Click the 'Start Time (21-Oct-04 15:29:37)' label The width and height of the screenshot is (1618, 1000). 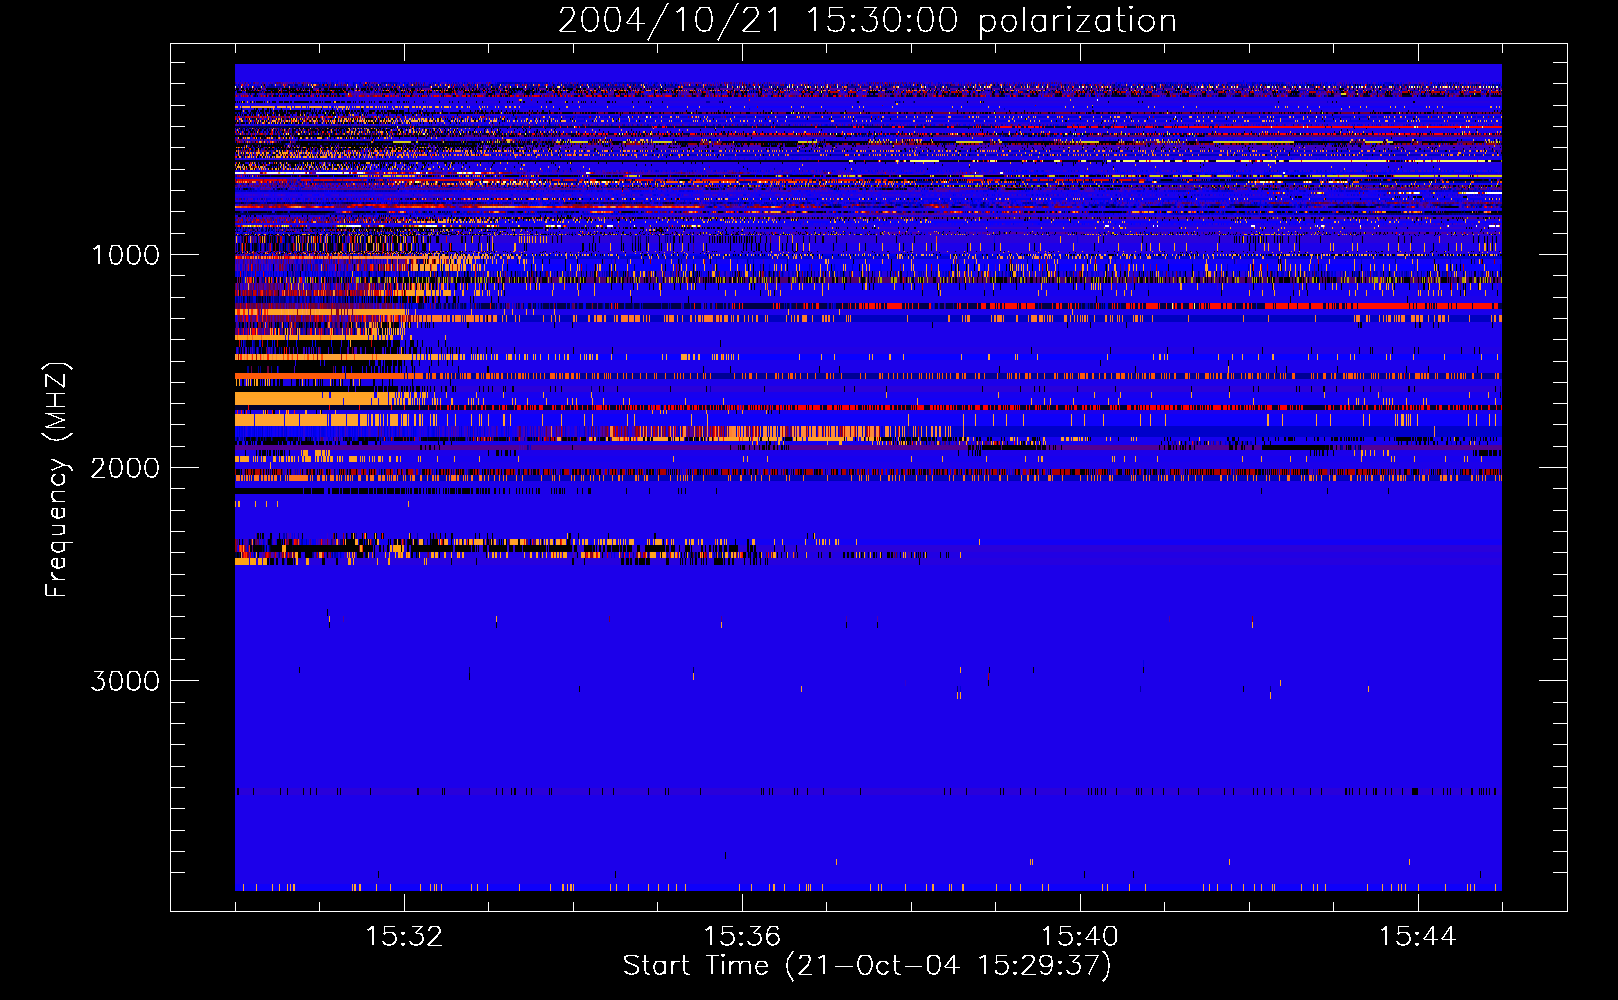(867, 966)
